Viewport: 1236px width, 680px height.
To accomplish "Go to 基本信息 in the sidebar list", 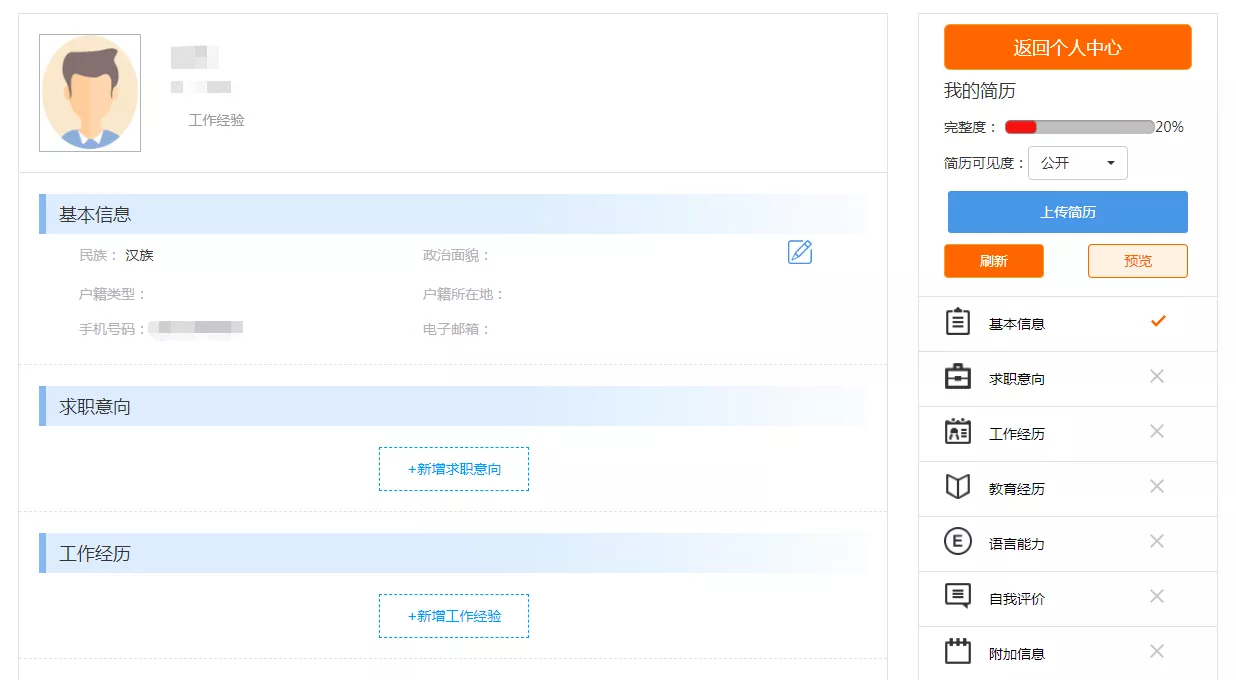I will [x=1068, y=324].
